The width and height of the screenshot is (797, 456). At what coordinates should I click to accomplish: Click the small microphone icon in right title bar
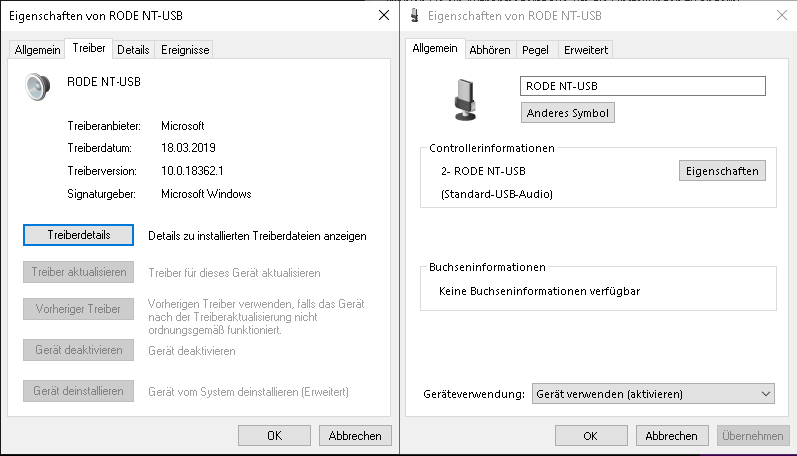coord(415,16)
